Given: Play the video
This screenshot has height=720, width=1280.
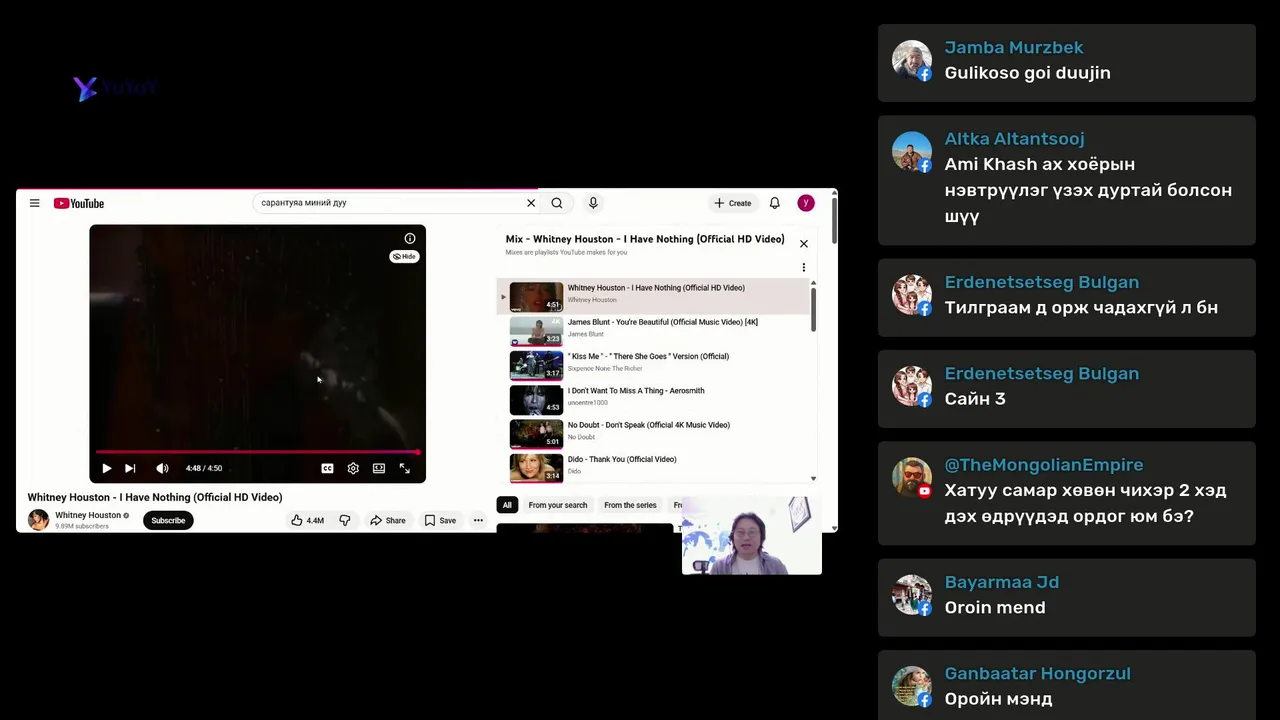Looking at the screenshot, I should point(106,468).
